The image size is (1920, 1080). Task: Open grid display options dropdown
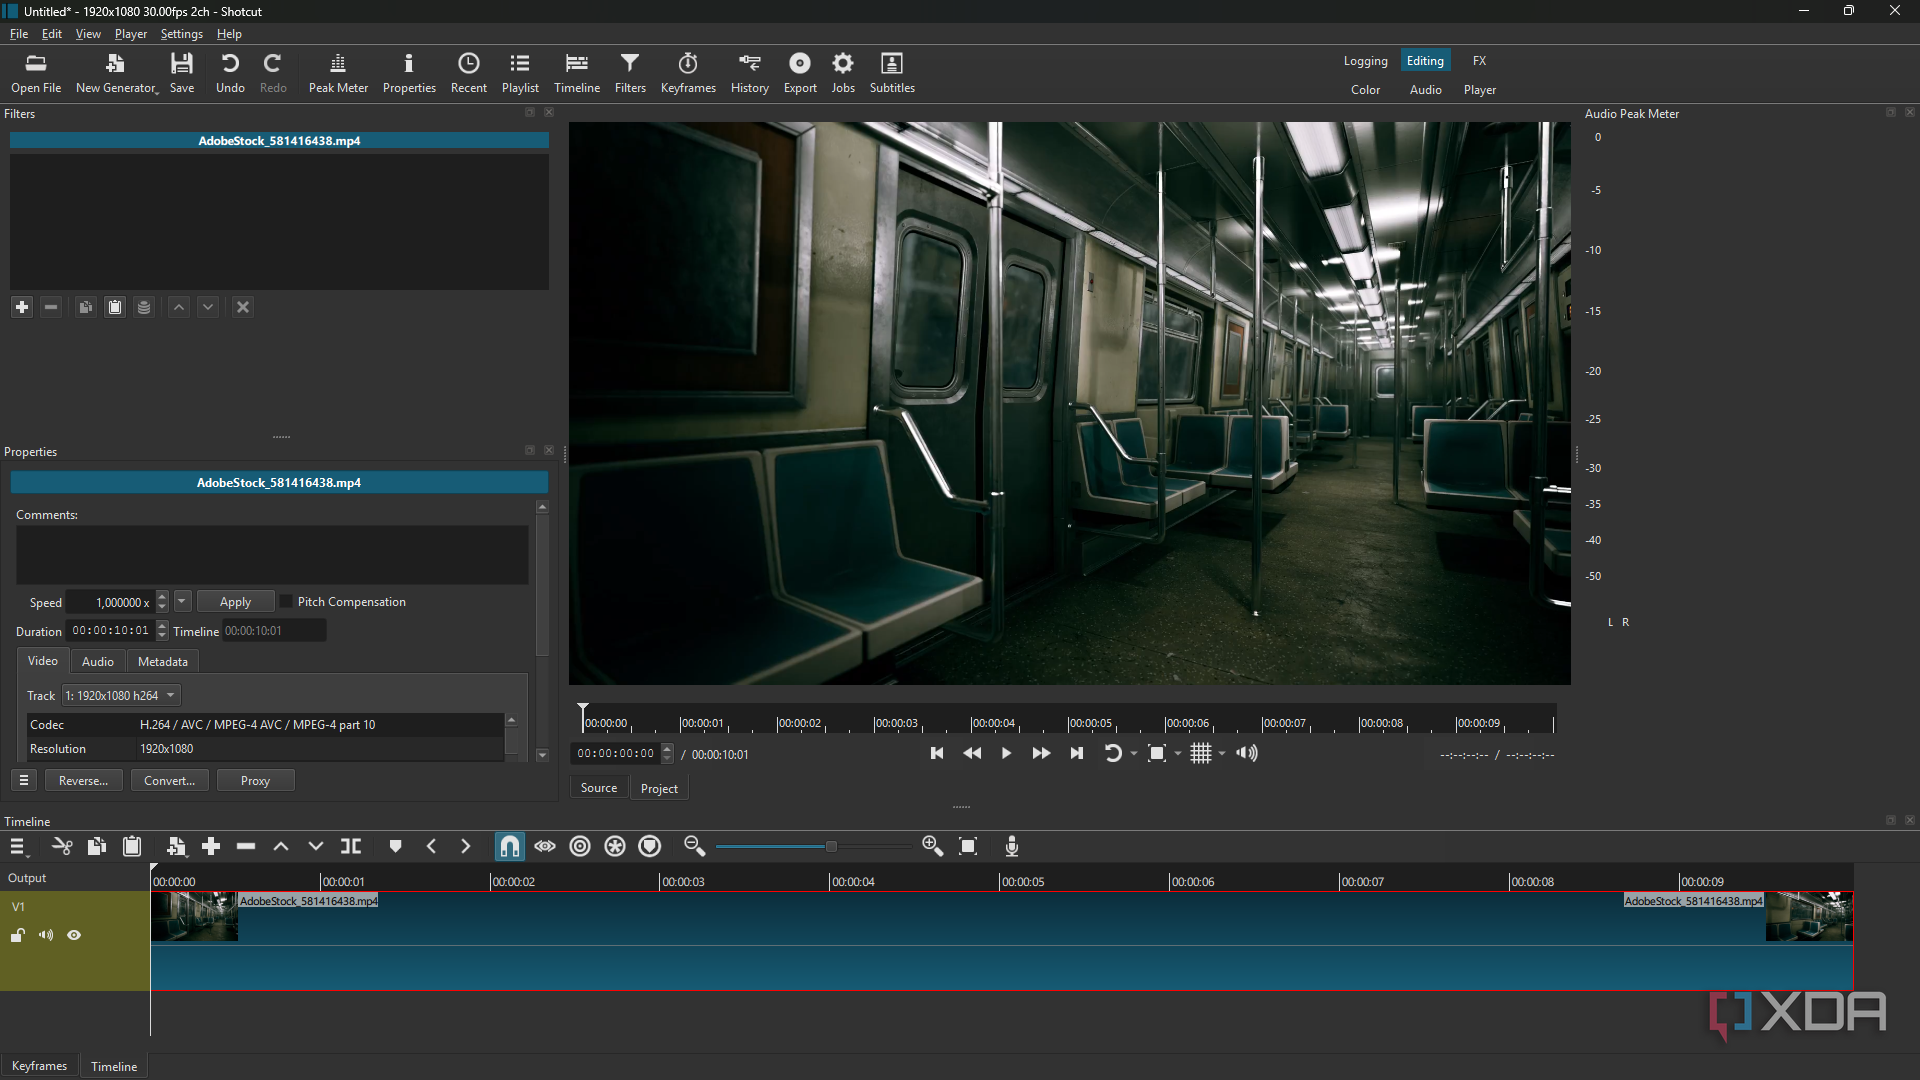1222,754
